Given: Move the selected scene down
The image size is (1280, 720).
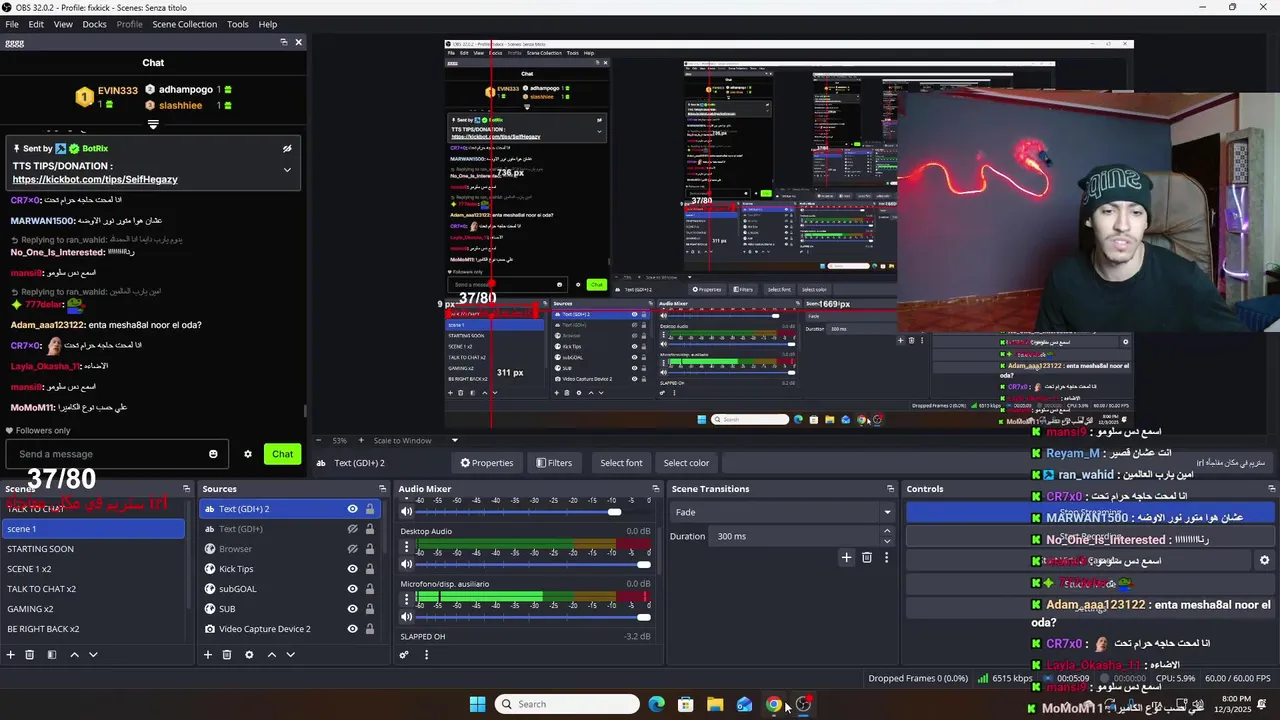Looking at the screenshot, I should point(93,655).
